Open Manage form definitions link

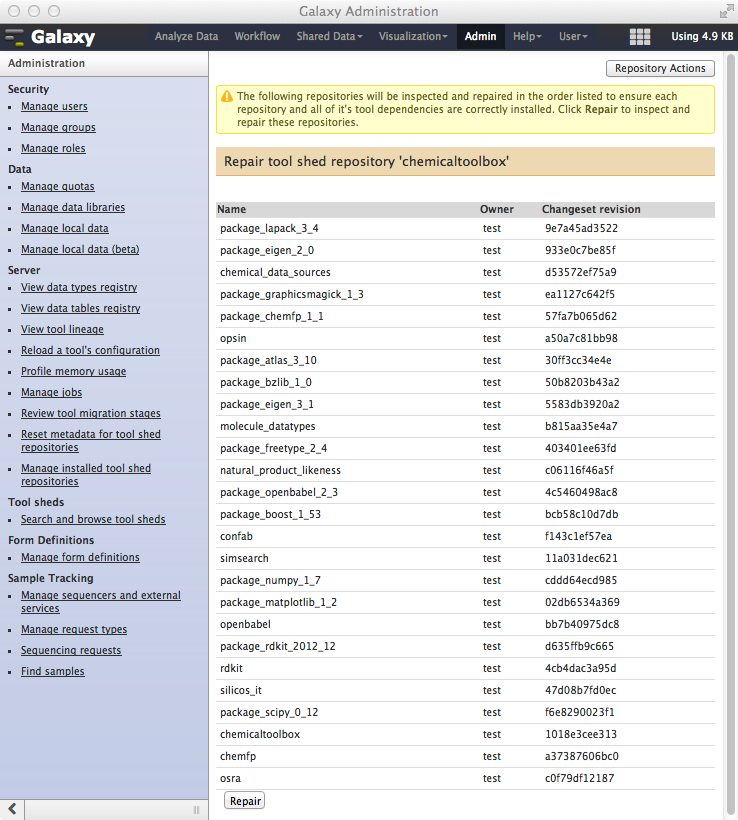(x=80, y=557)
